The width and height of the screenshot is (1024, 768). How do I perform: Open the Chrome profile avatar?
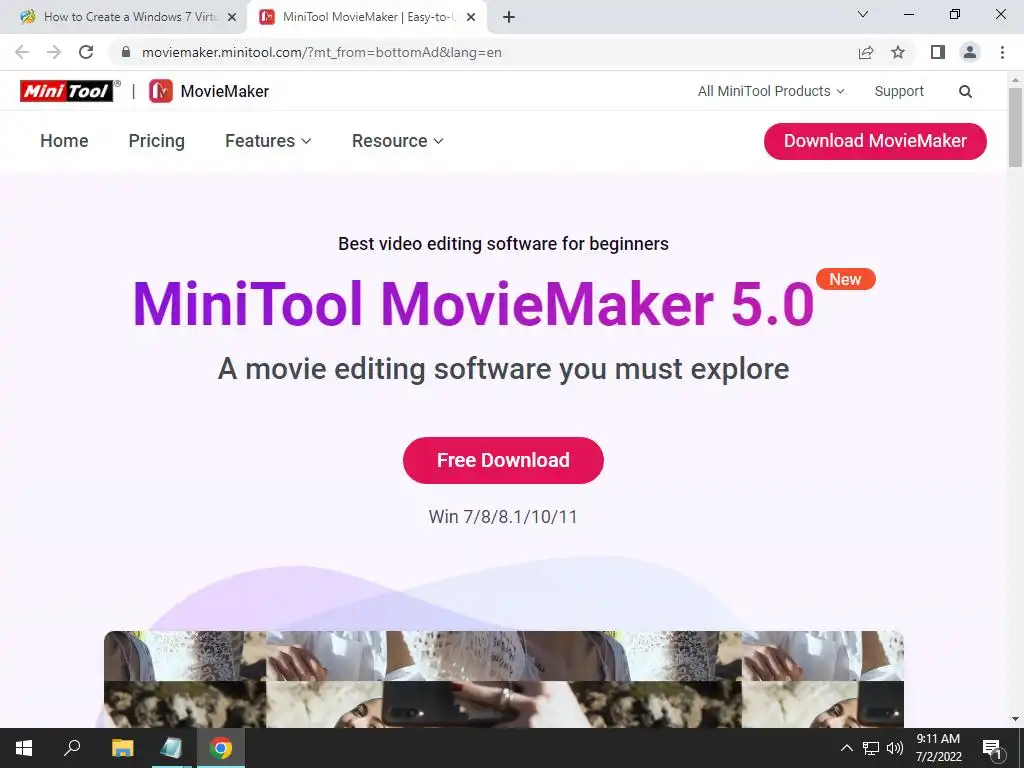pos(970,52)
